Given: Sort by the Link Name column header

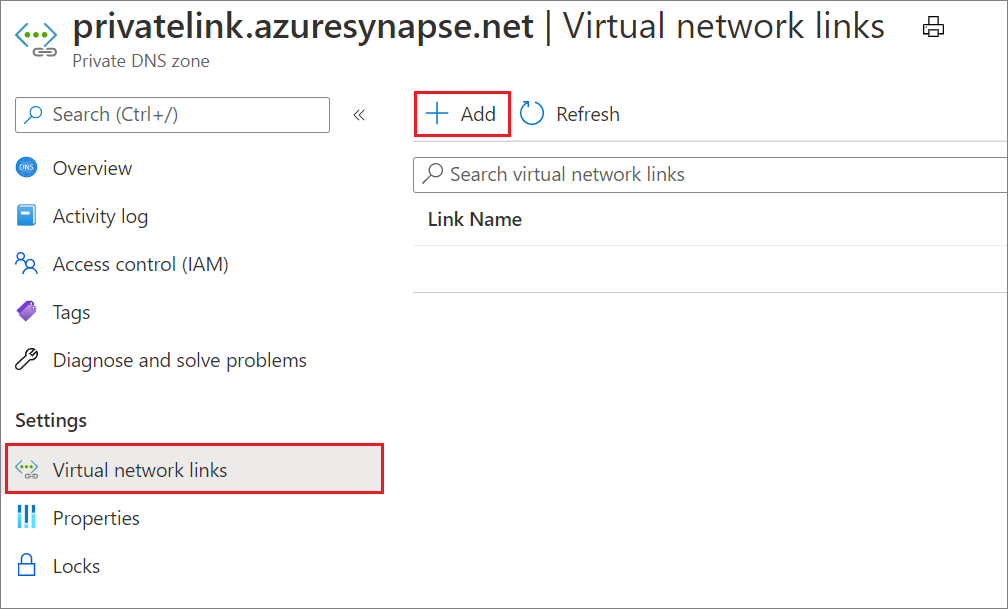Looking at the screenshot, I should tap(474, 219).
